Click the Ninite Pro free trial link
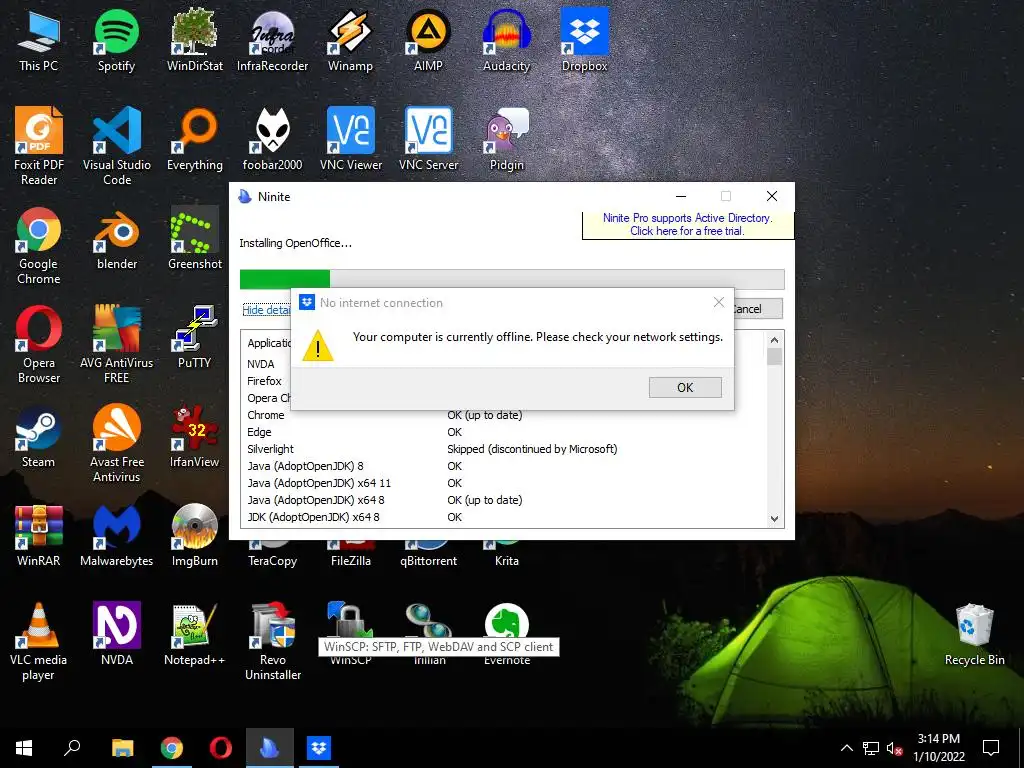The height and width of the screenshot is (768, 1024). pyautogui.click(x=687, y=224)
